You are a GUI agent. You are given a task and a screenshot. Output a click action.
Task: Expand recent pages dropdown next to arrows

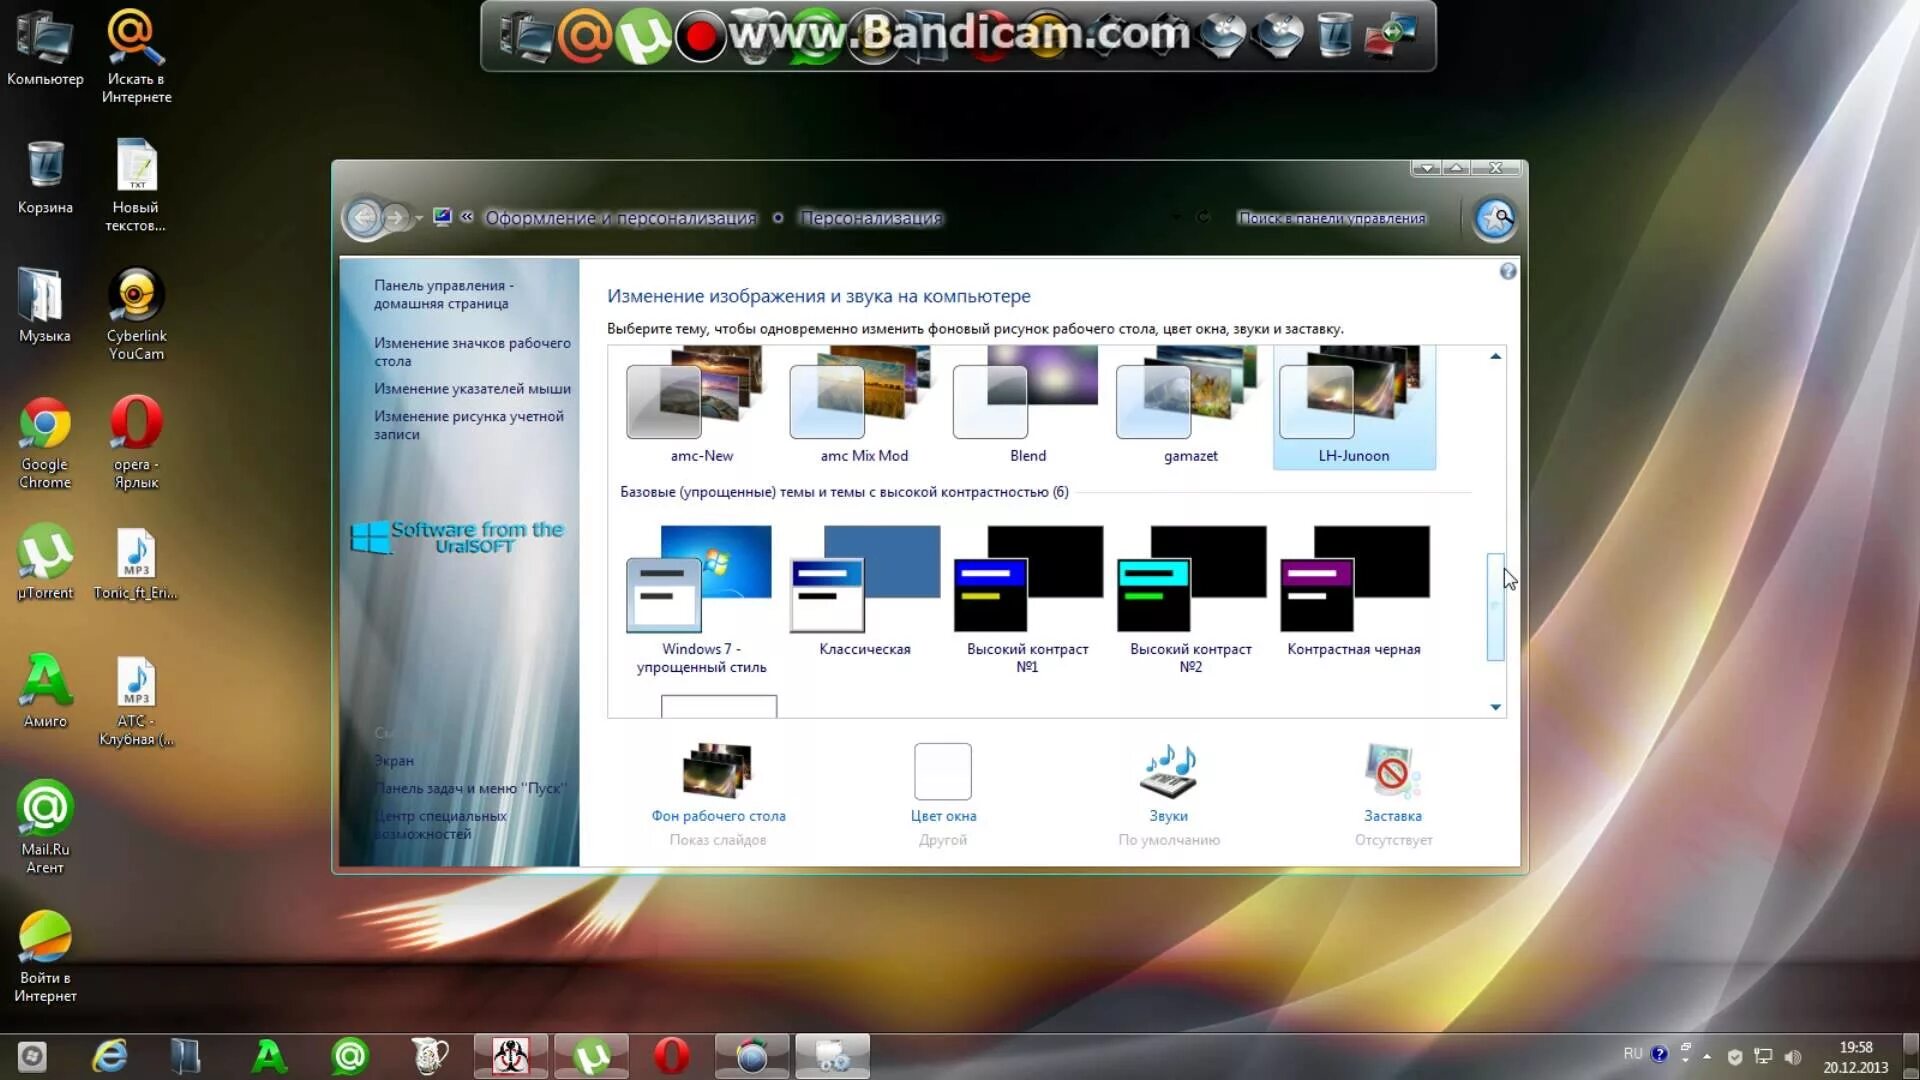[x=419, y=218]
